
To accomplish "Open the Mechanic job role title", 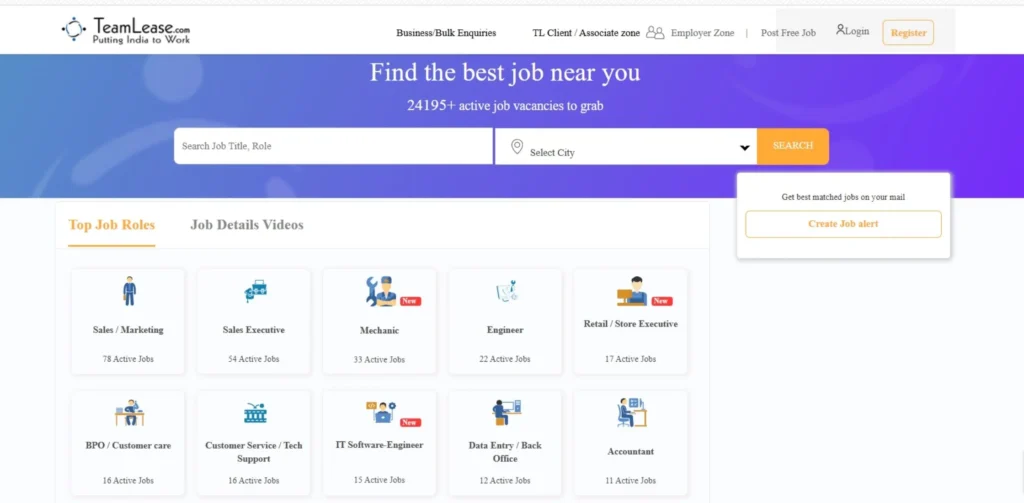I will [379, 331].
